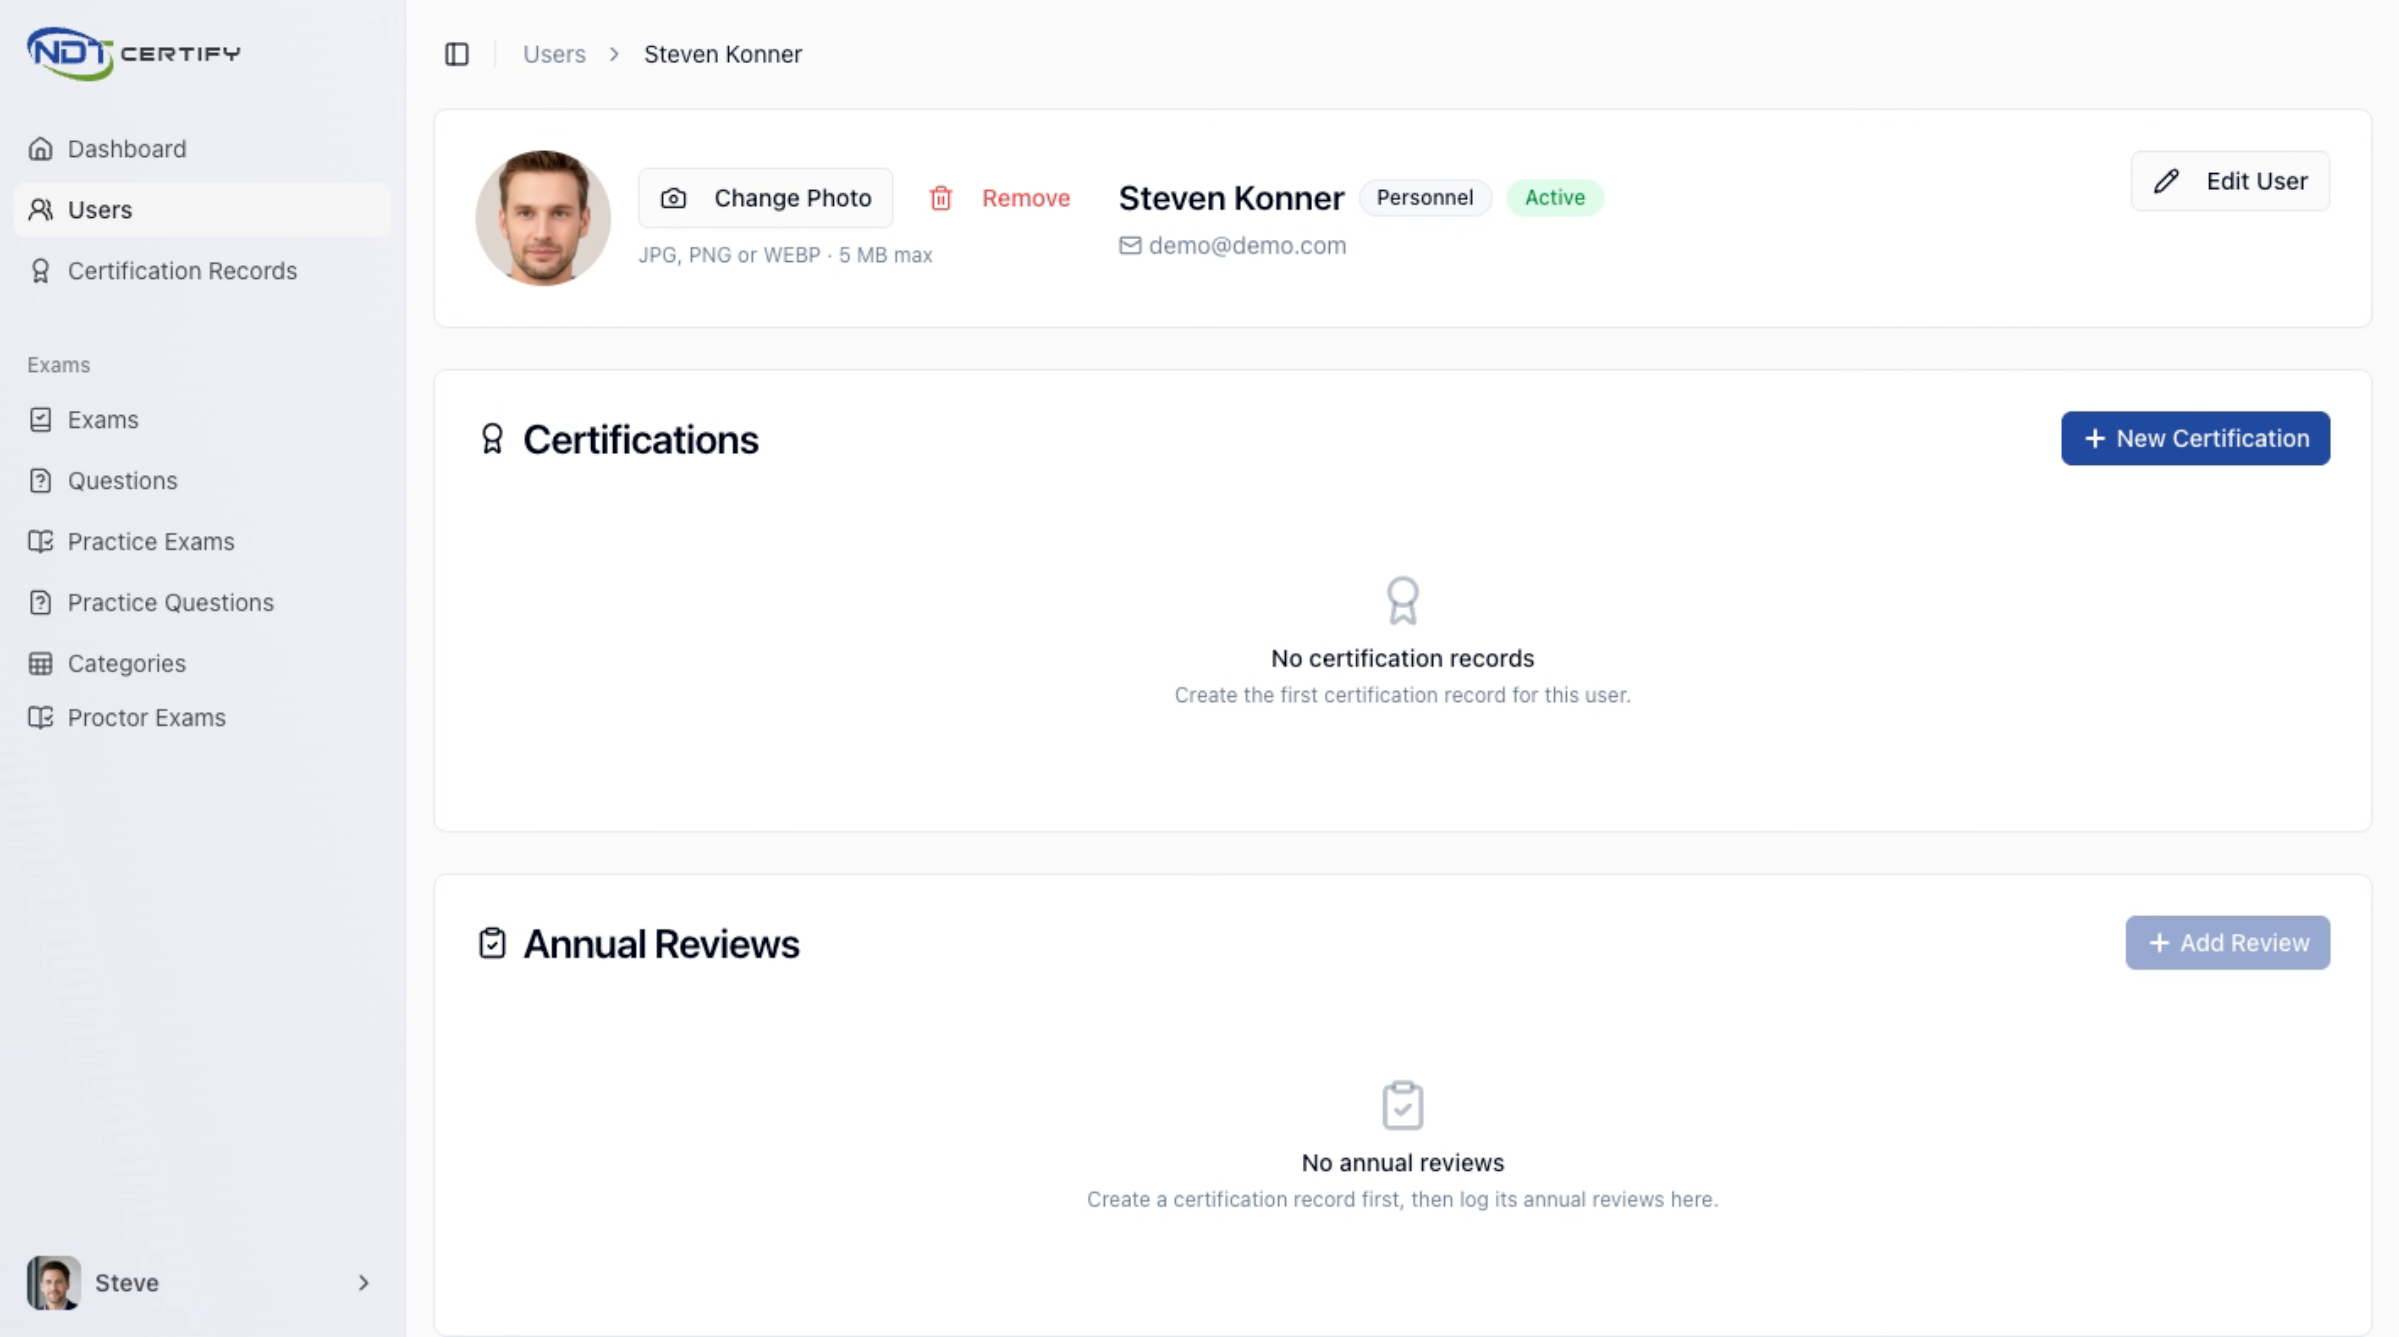Click the Certification Records award icon

tap(40, 271)
